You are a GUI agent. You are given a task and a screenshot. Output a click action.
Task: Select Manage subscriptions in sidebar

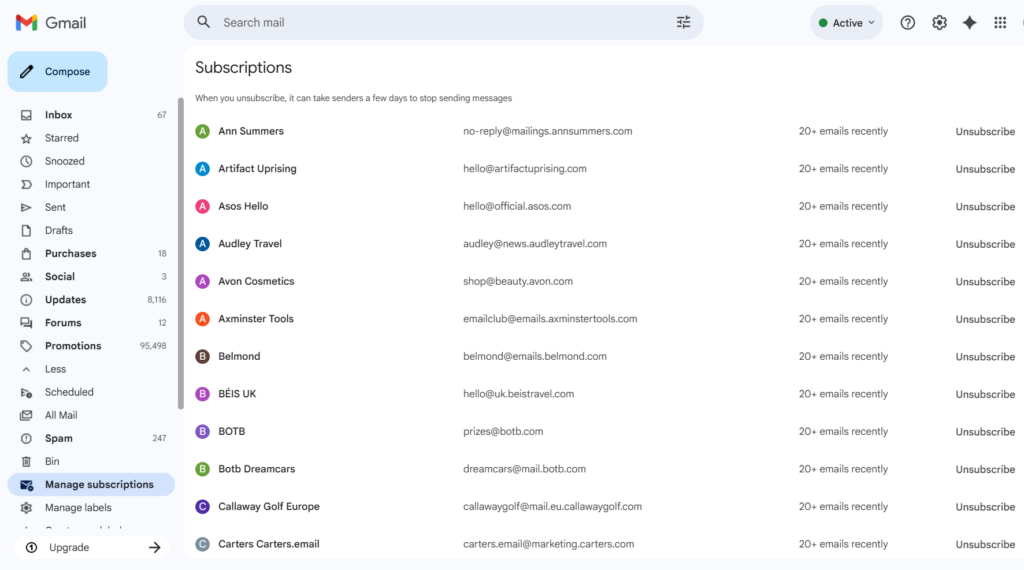pyautogui.click(x=91, y=484)
